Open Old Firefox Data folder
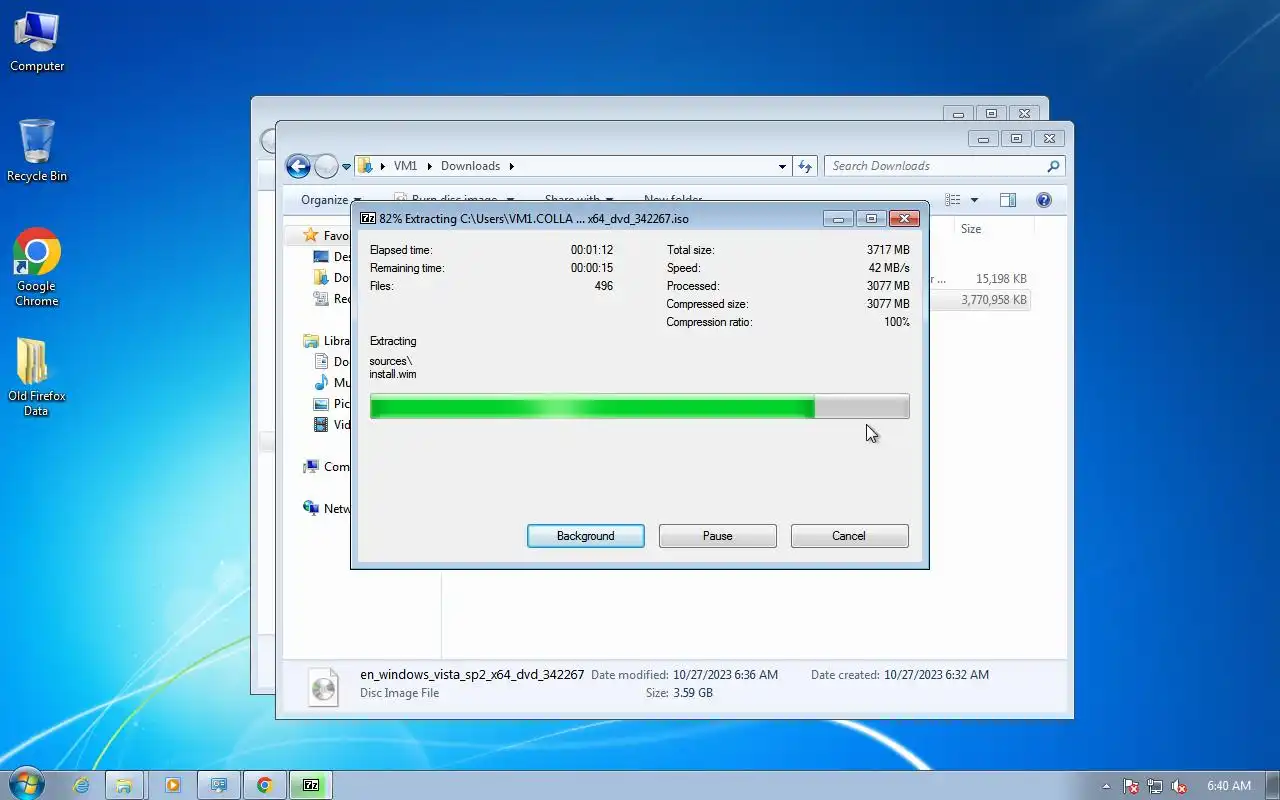This screenshot has height=800, width=1280. (37, 377)
